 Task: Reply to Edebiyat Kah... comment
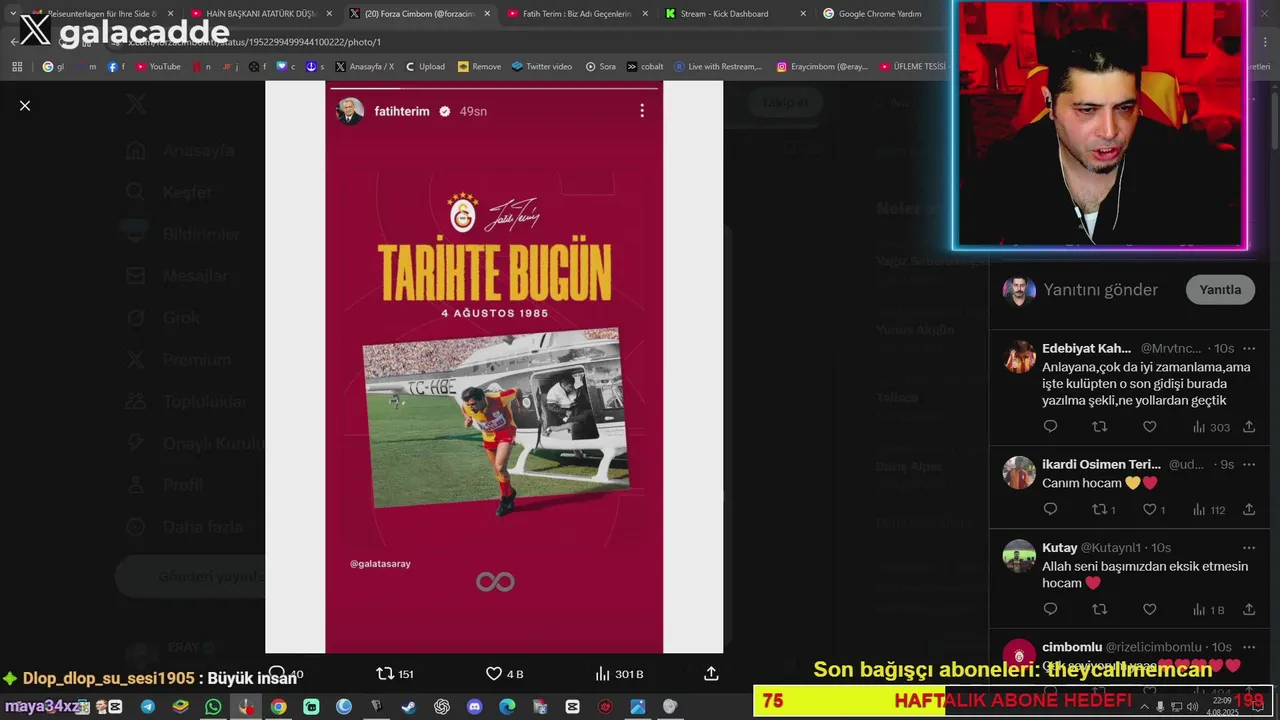[1050, 427]
